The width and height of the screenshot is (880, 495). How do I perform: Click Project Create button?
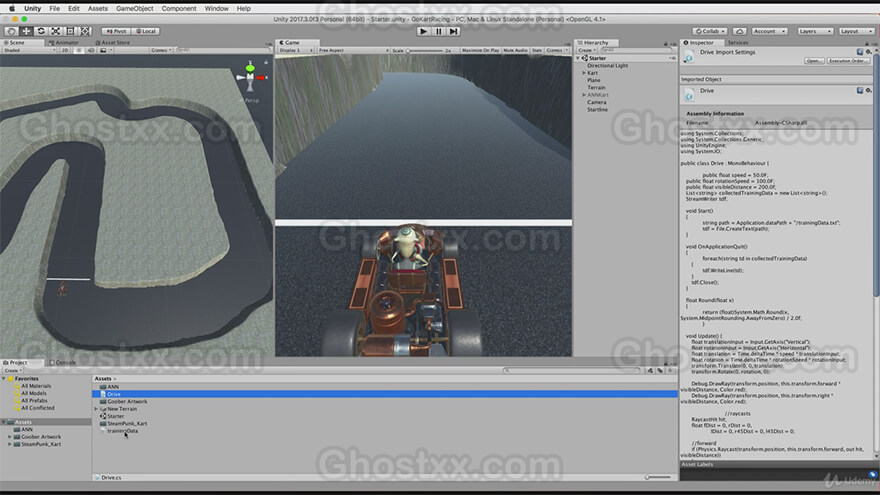click(12, 370)
